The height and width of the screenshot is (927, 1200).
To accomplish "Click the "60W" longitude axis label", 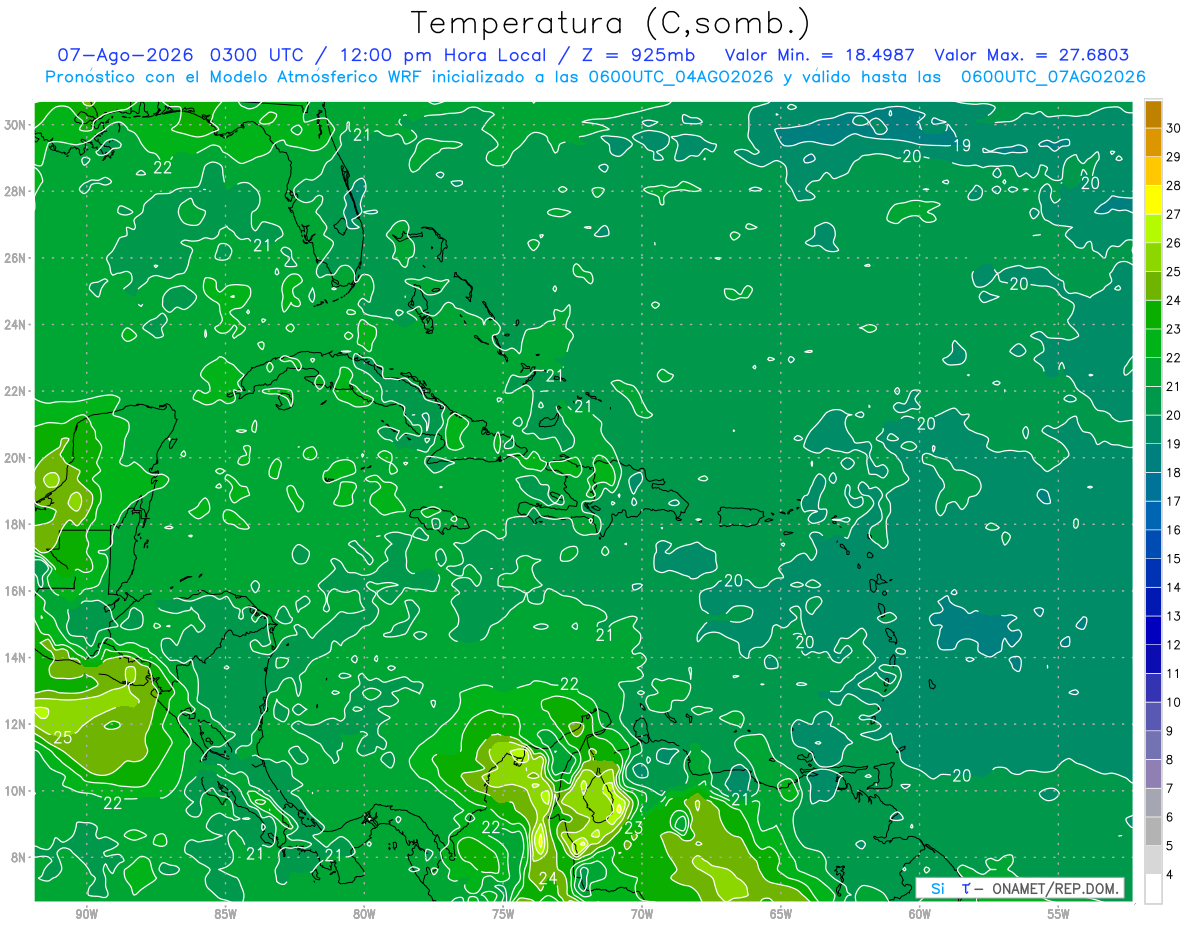I will pyautogui.click(x=920, y=914).
